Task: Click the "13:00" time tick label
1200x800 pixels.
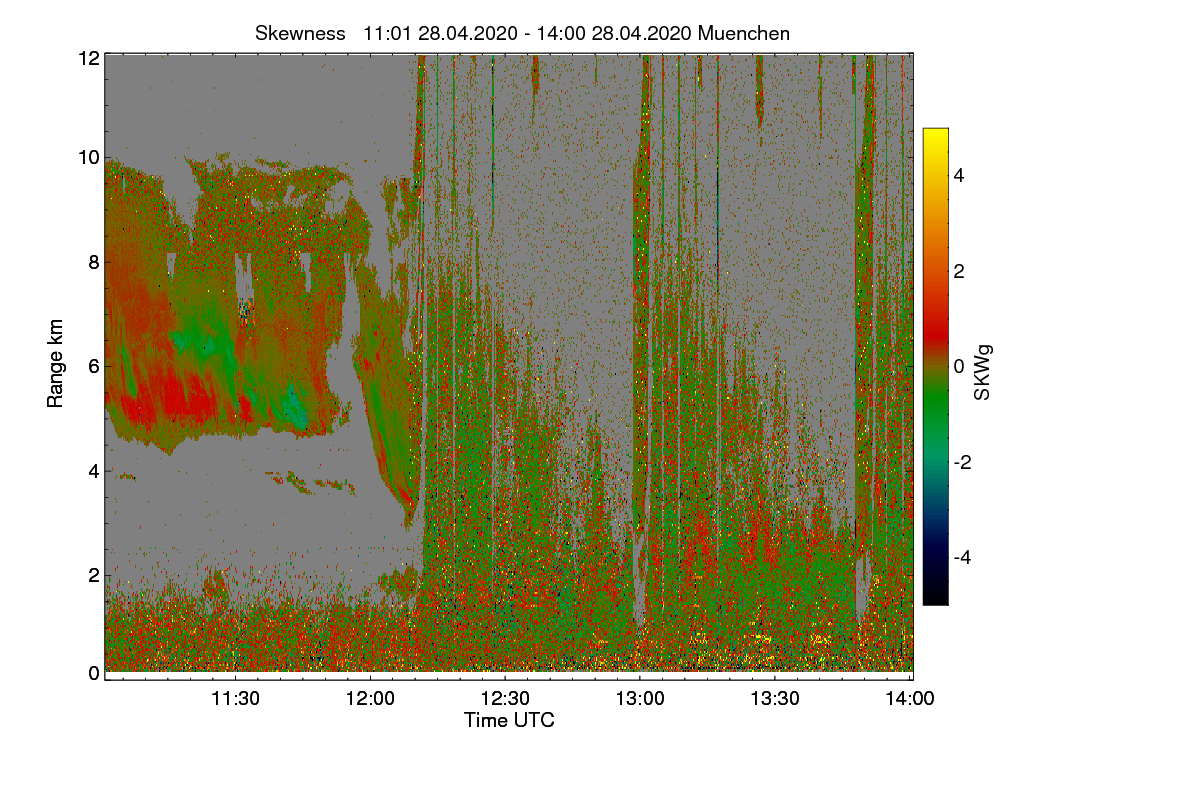Action: [x=640, y=699]
